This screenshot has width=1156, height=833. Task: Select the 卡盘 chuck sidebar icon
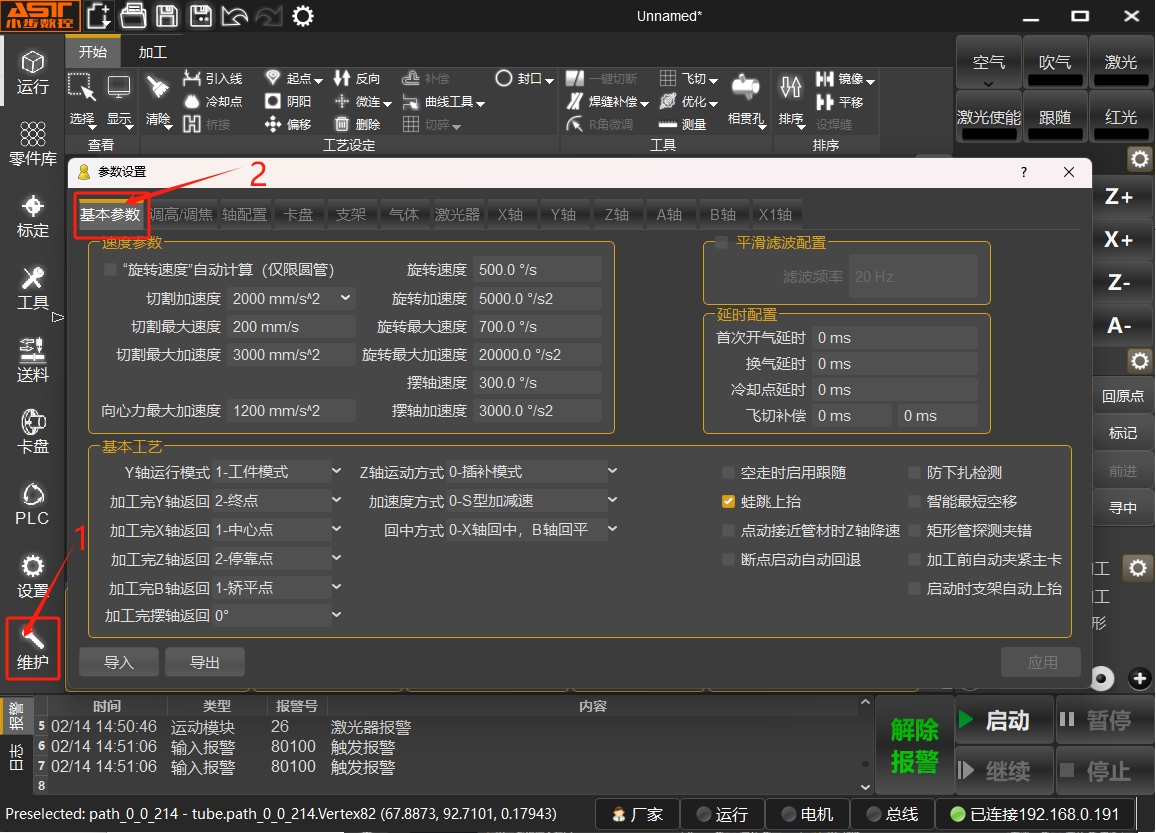pos(32,431)
